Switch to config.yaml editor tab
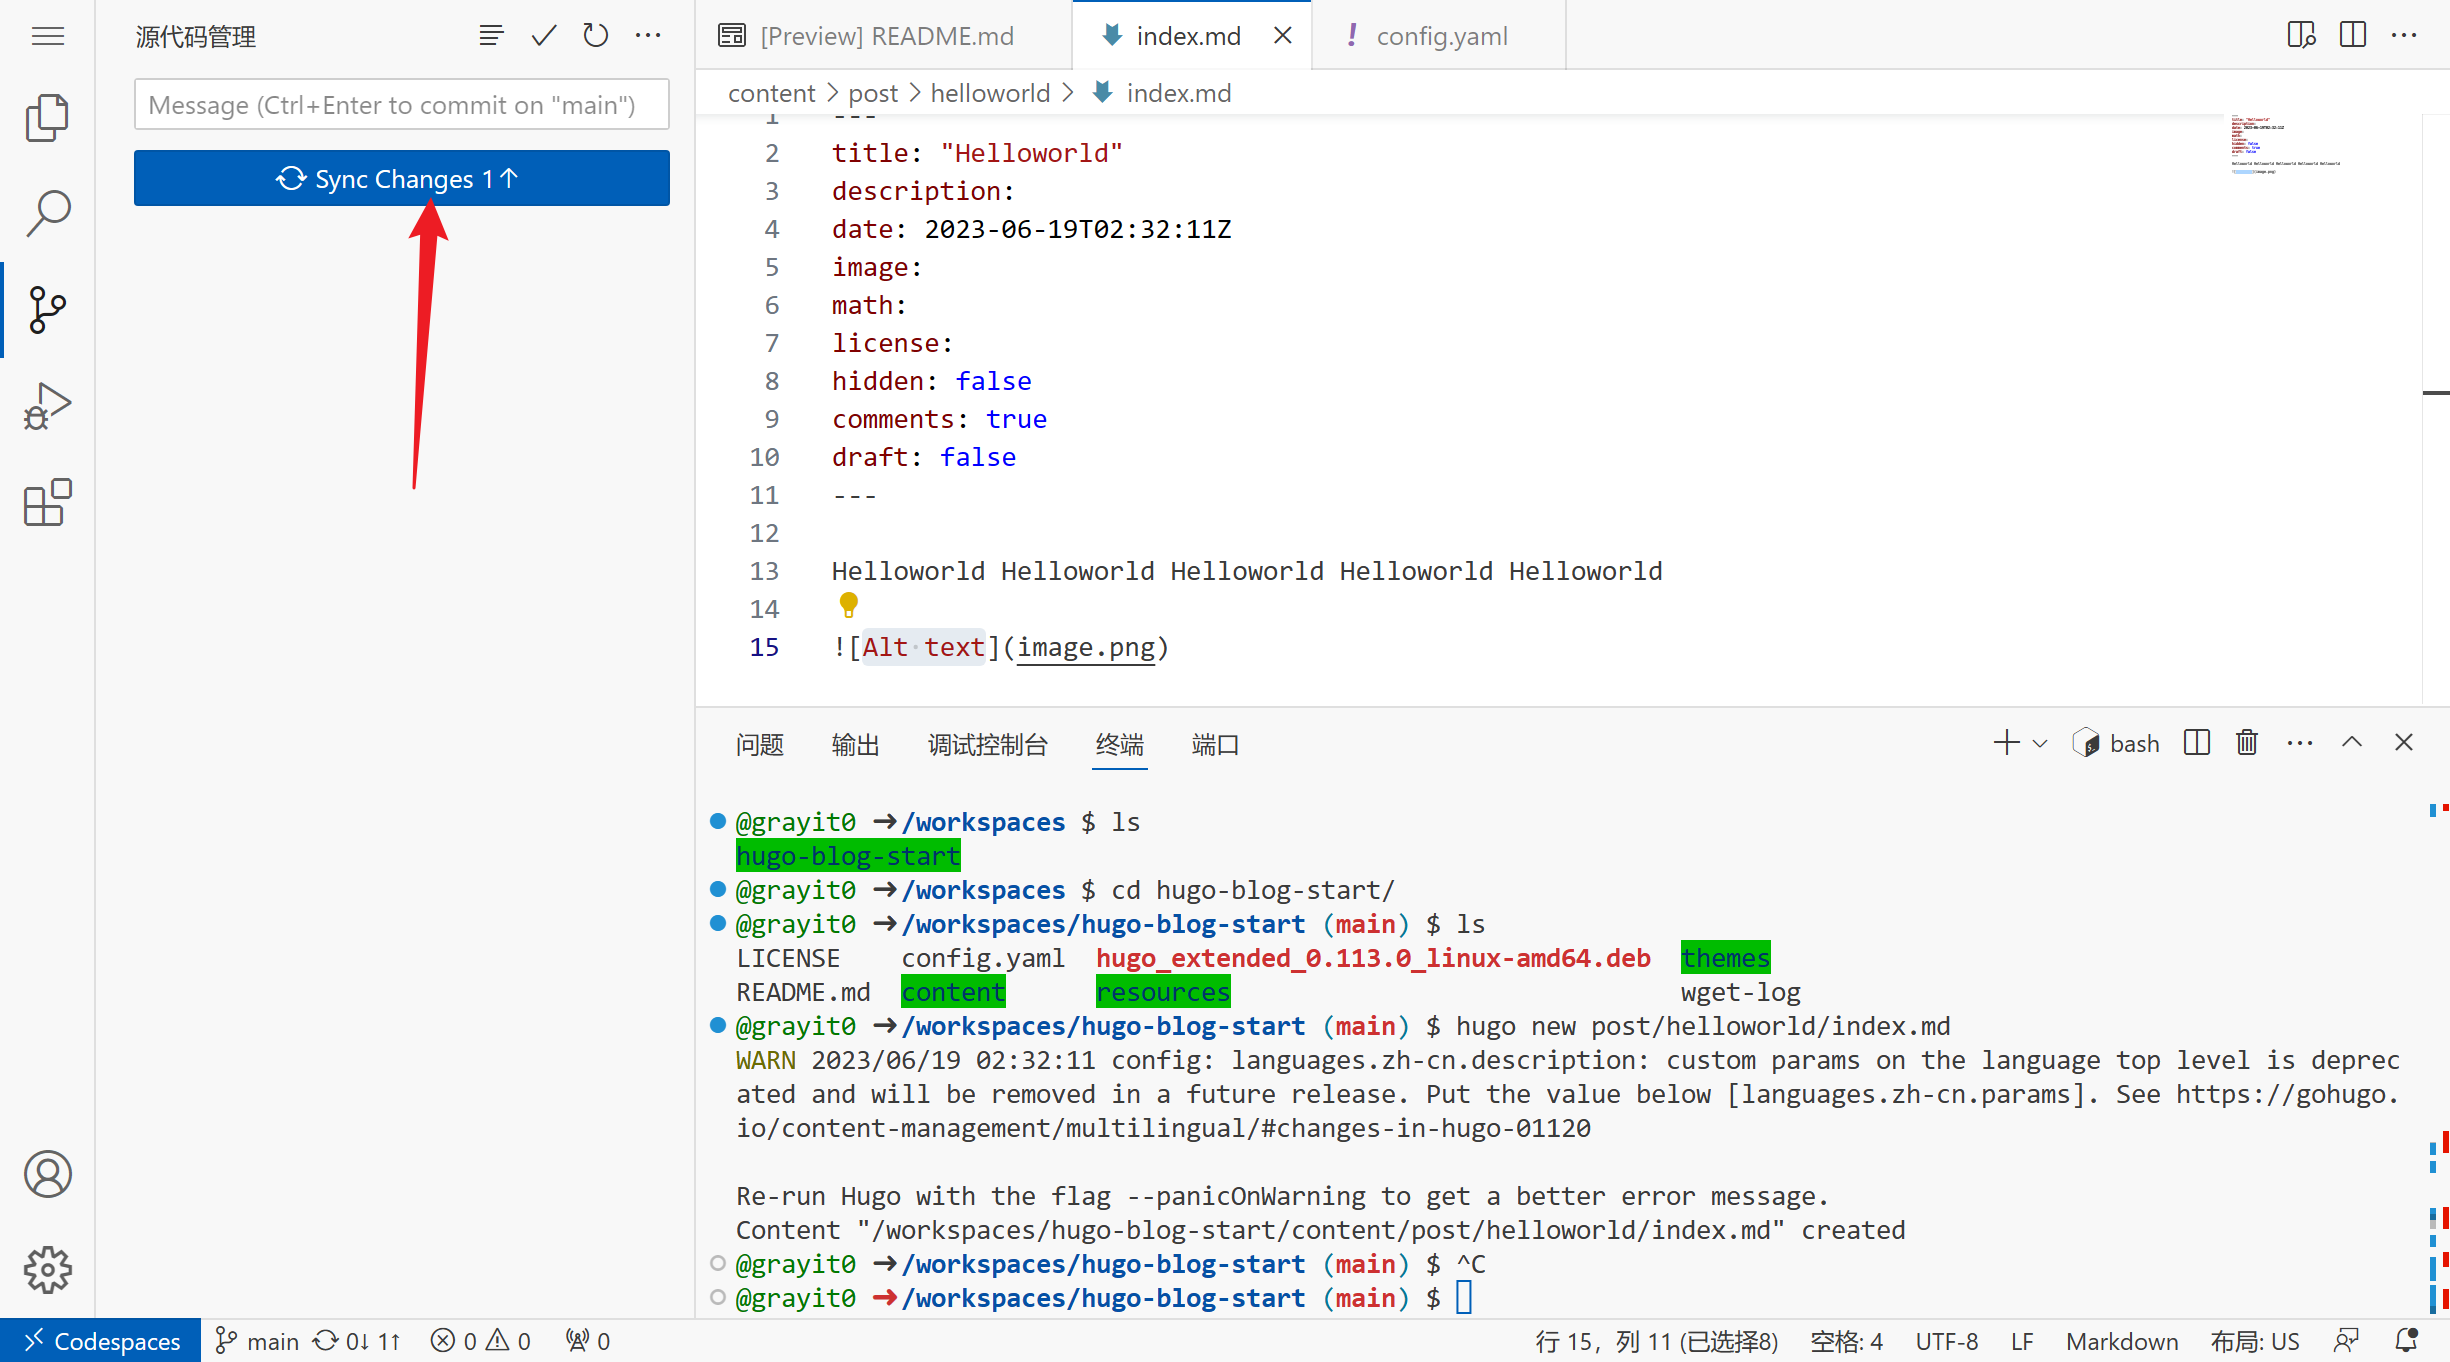Image resolution: width=2450 pixels, height=1362 pixels. 1441,36
